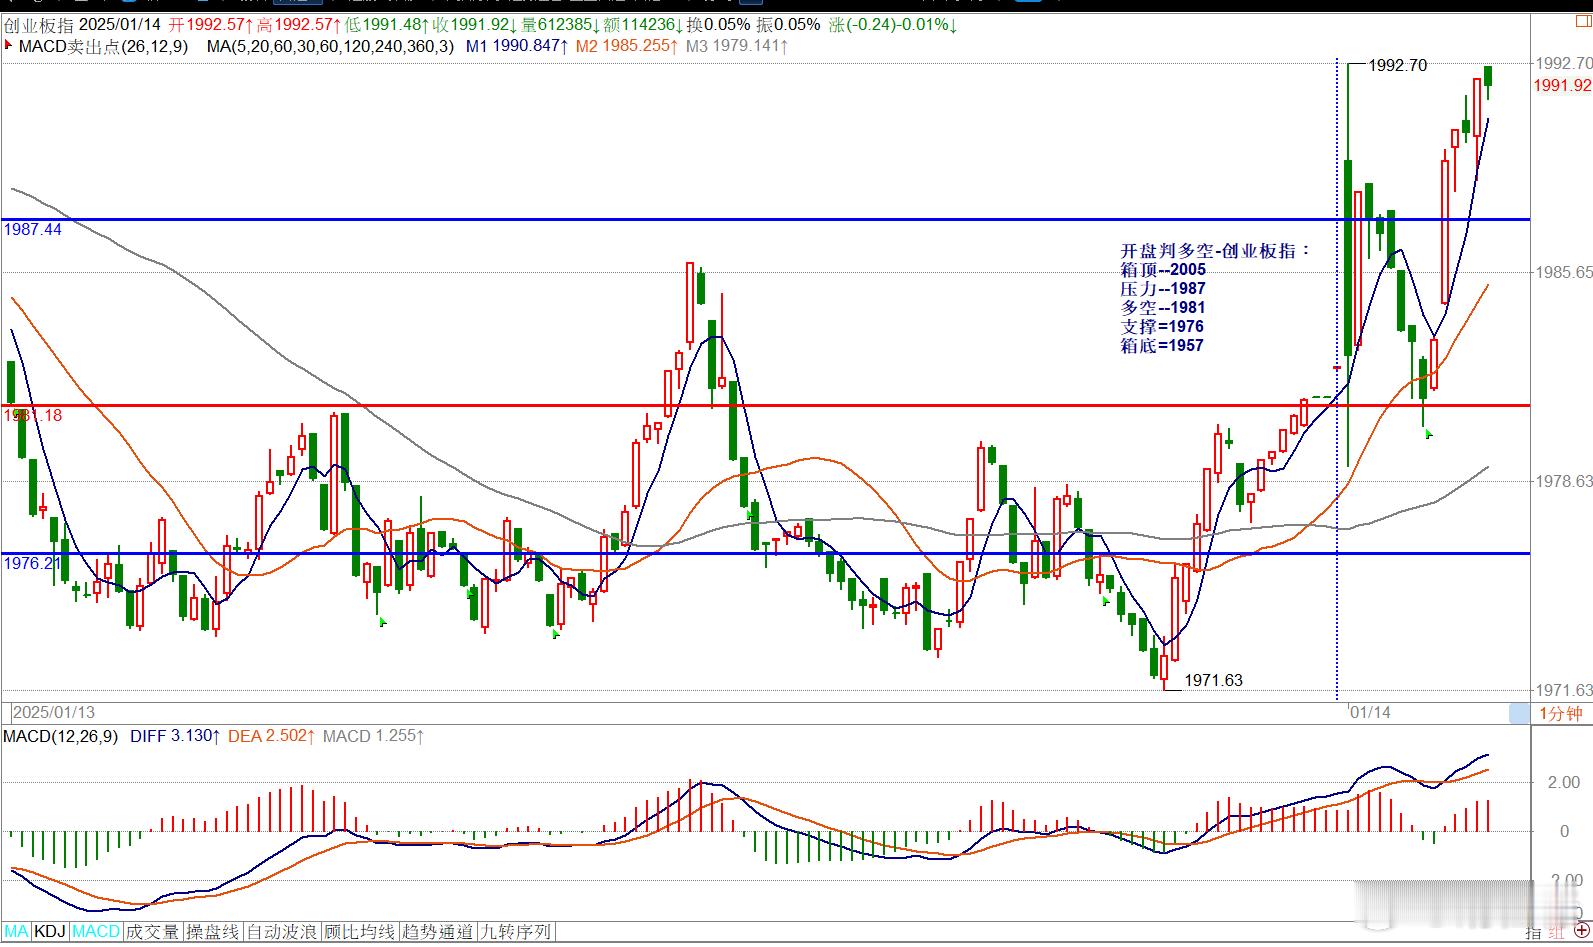
Task: Click the 指 button at bottom right
Action: click(x=1533, y=932)
